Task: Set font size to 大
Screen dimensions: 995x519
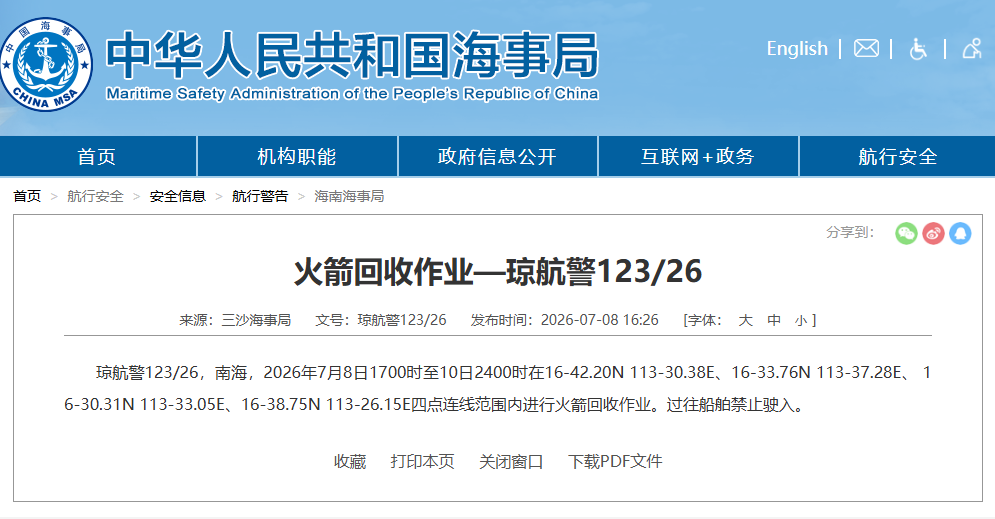Action: (x=746, y=320)
